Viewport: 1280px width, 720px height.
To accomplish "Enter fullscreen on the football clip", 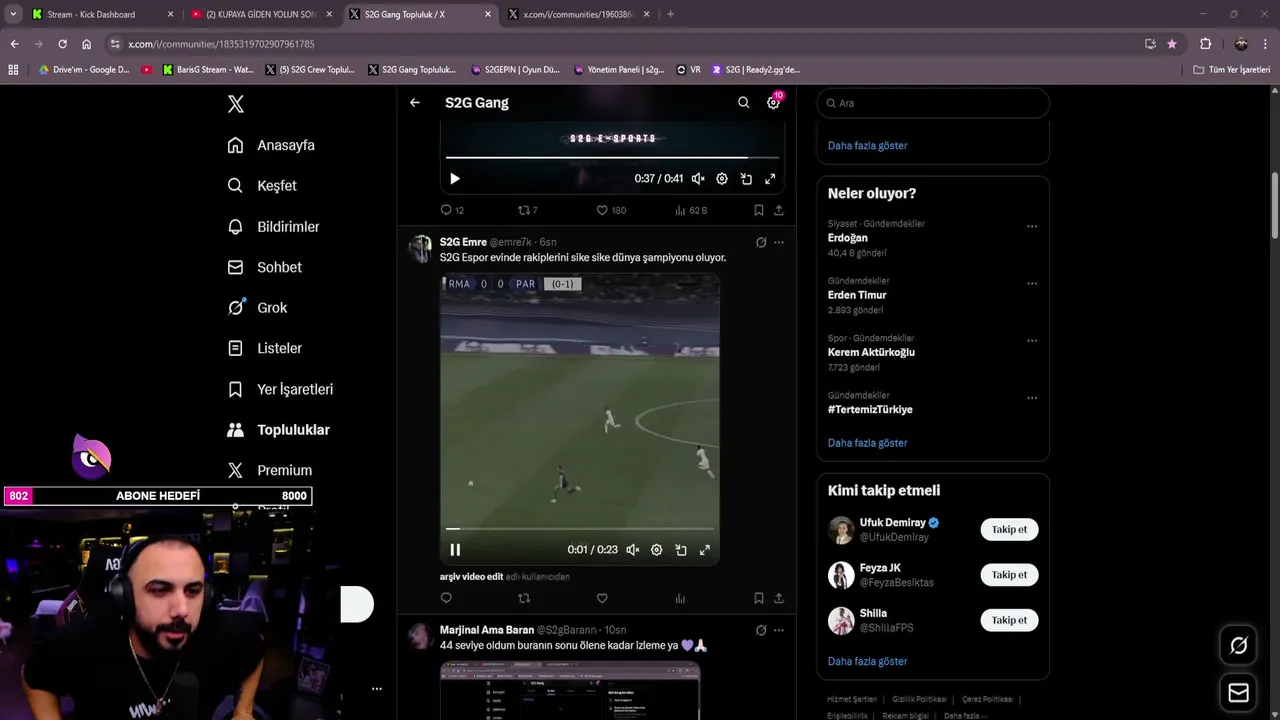I will 705,550.
